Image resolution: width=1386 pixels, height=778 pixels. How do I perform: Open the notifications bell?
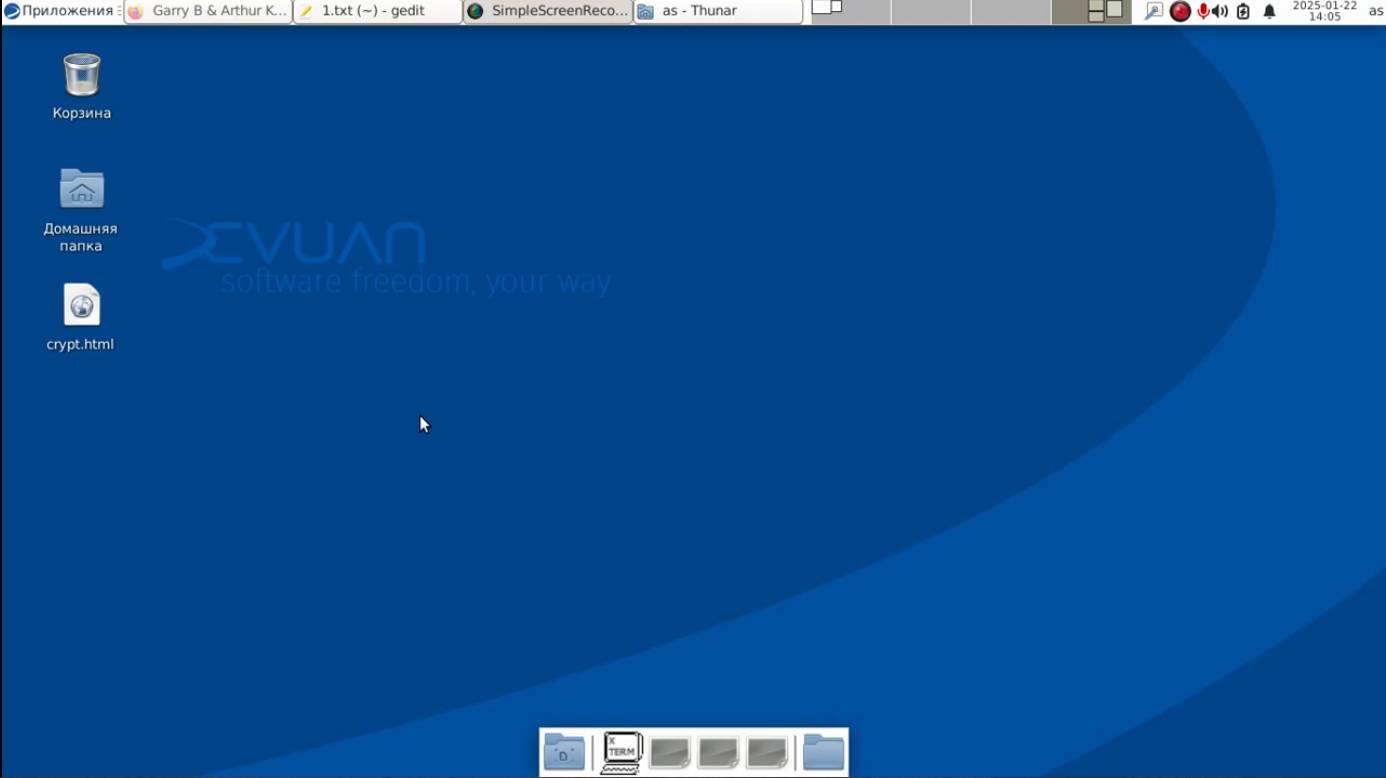(x=1269, y=11)
